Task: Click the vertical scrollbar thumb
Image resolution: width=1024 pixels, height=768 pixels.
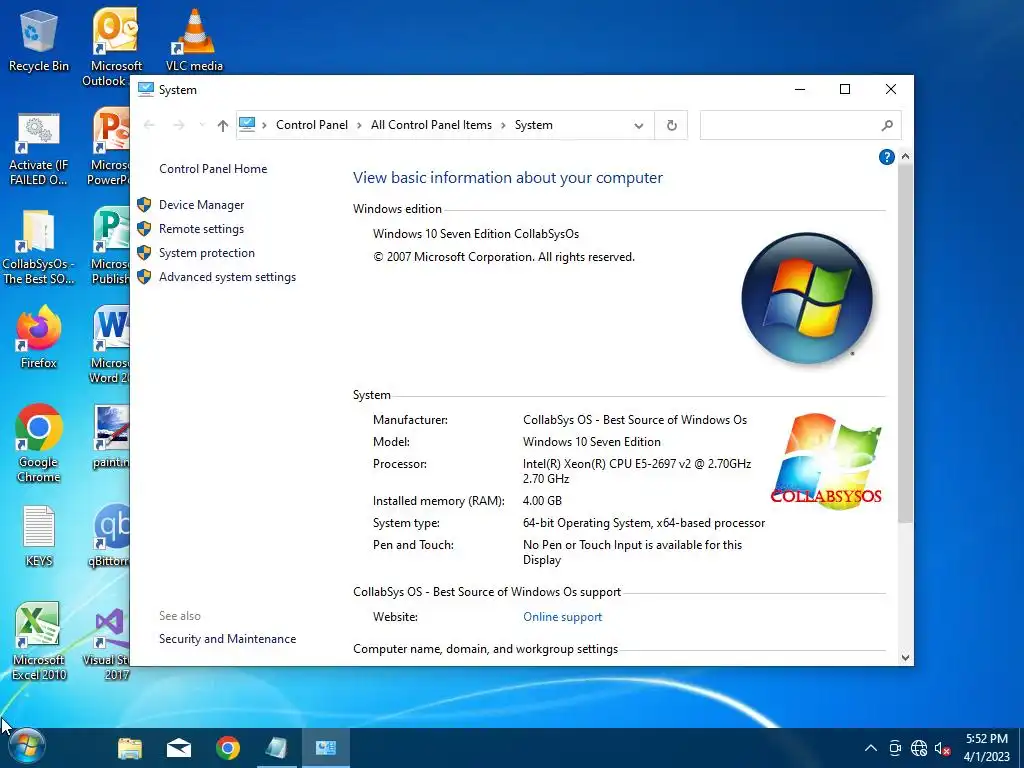Action: pos(905,343)
